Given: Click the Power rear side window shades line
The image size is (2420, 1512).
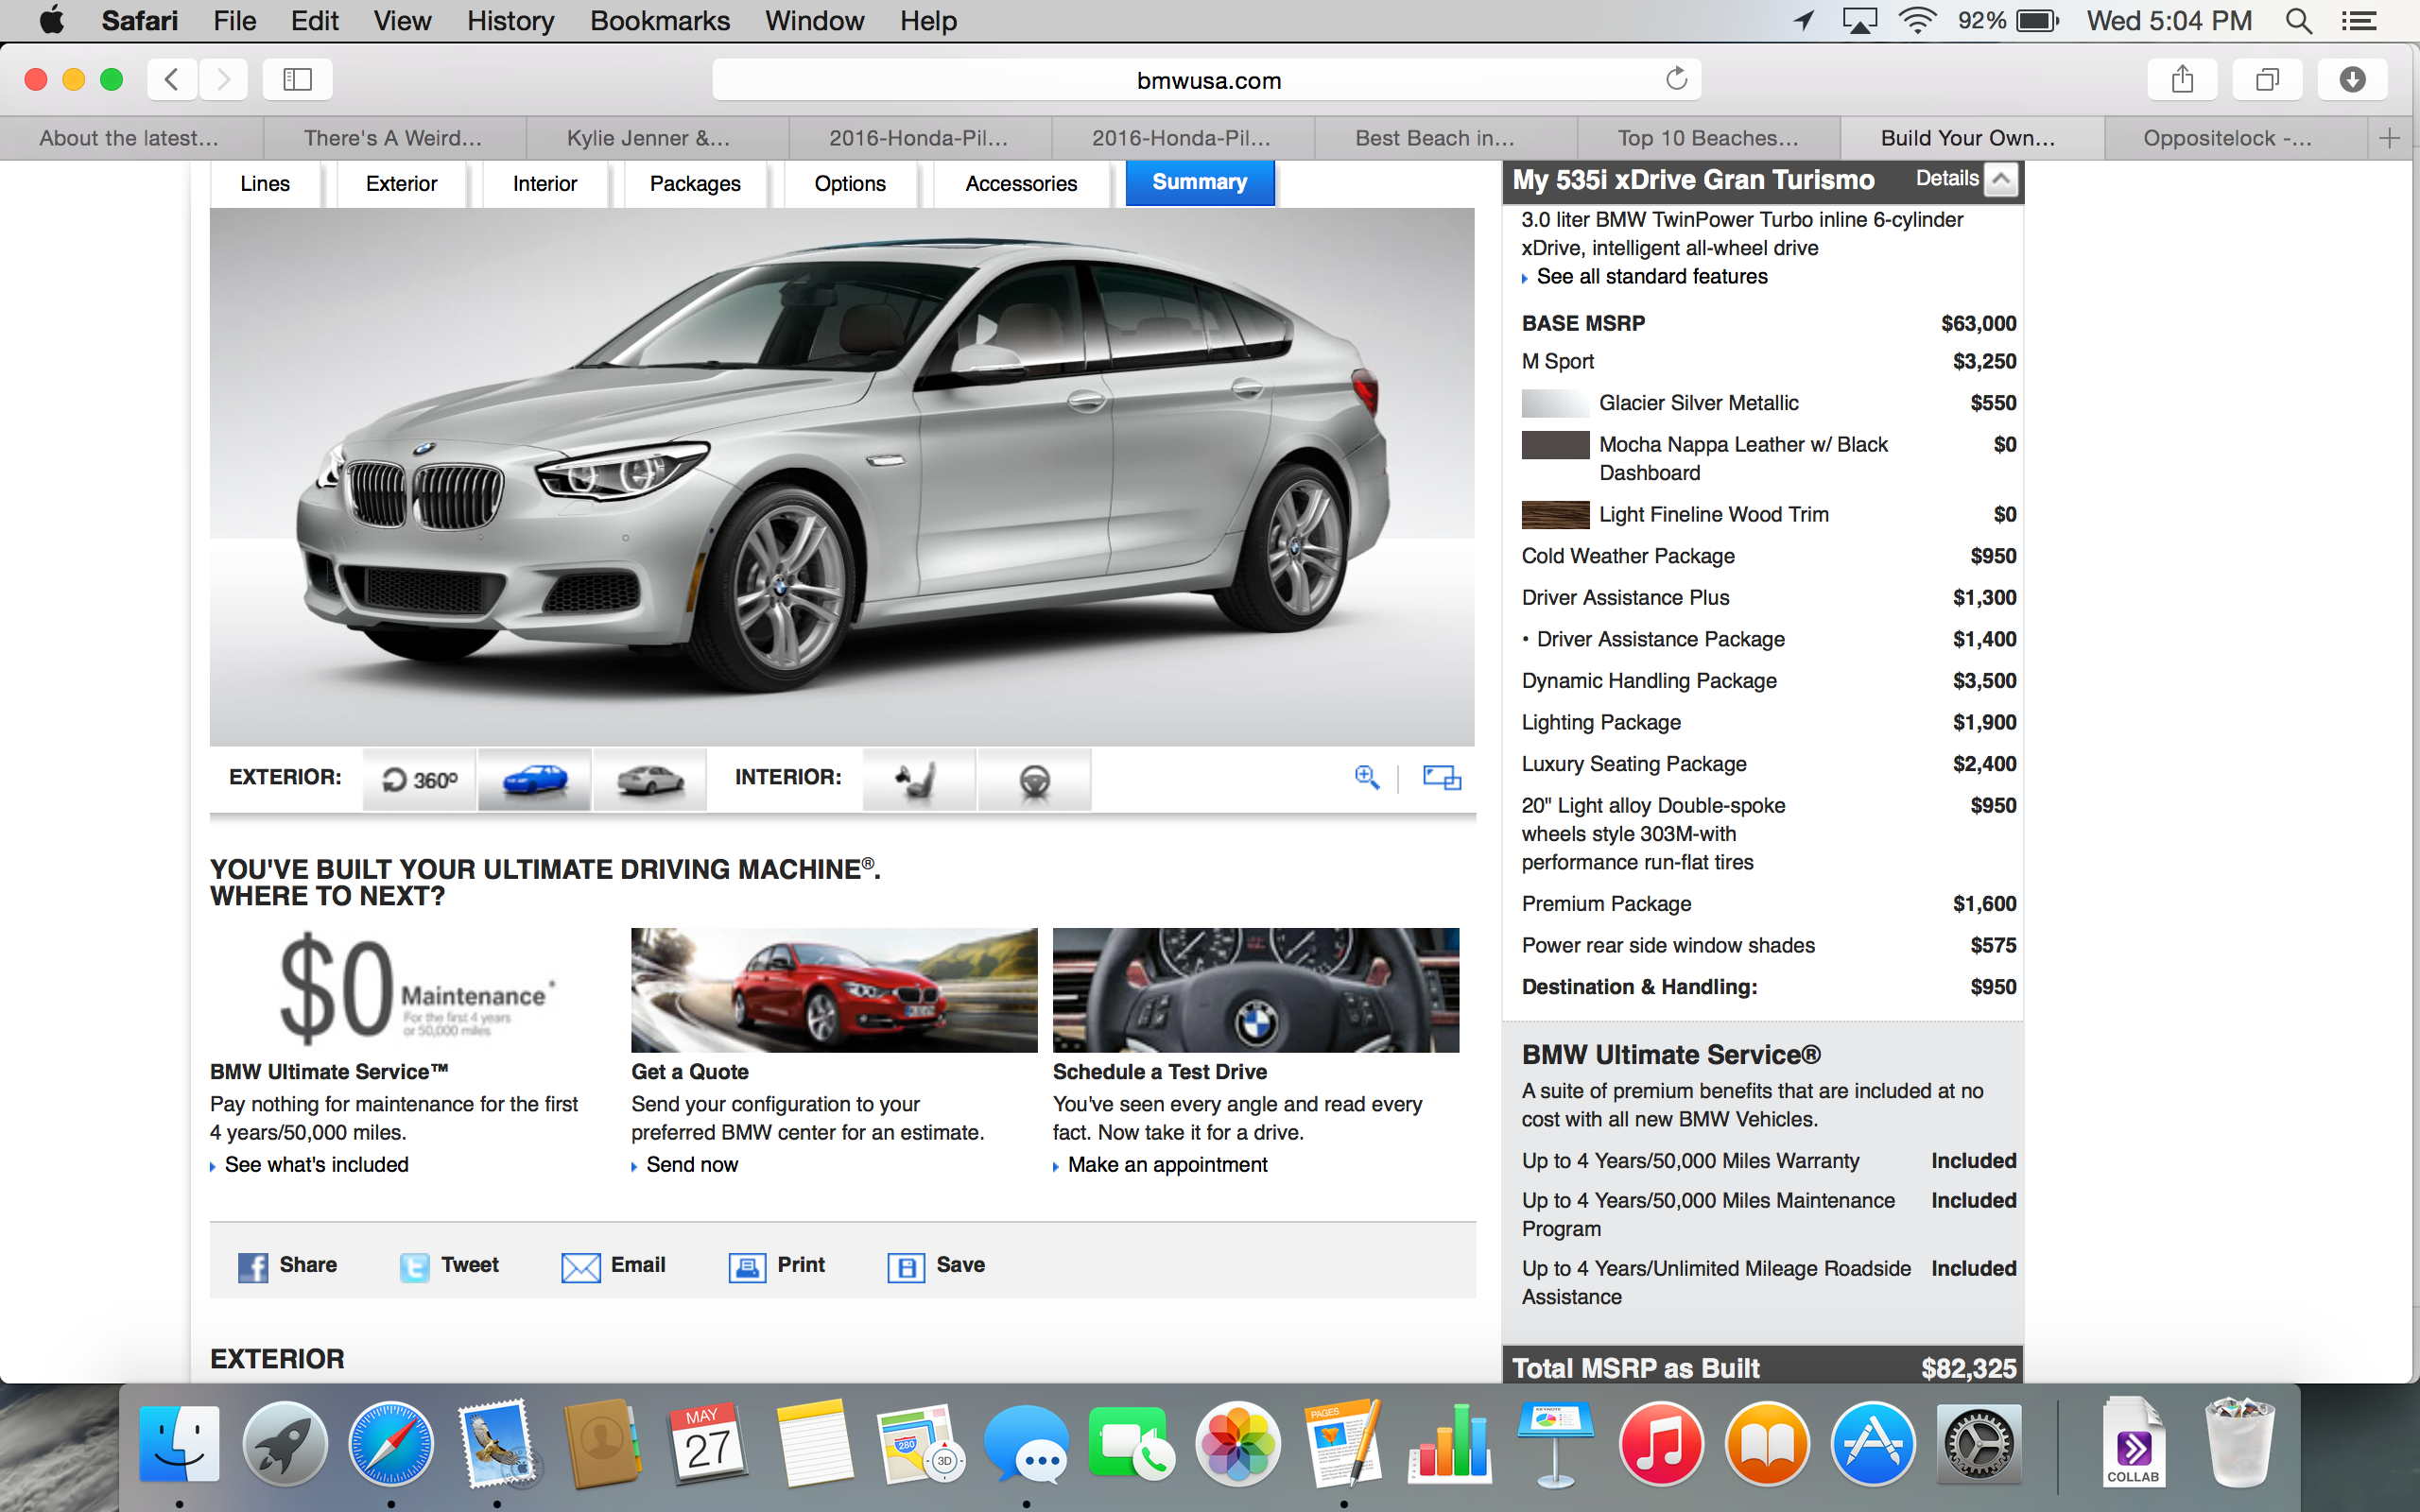Looking at the screenshot, I should 1768,945.
